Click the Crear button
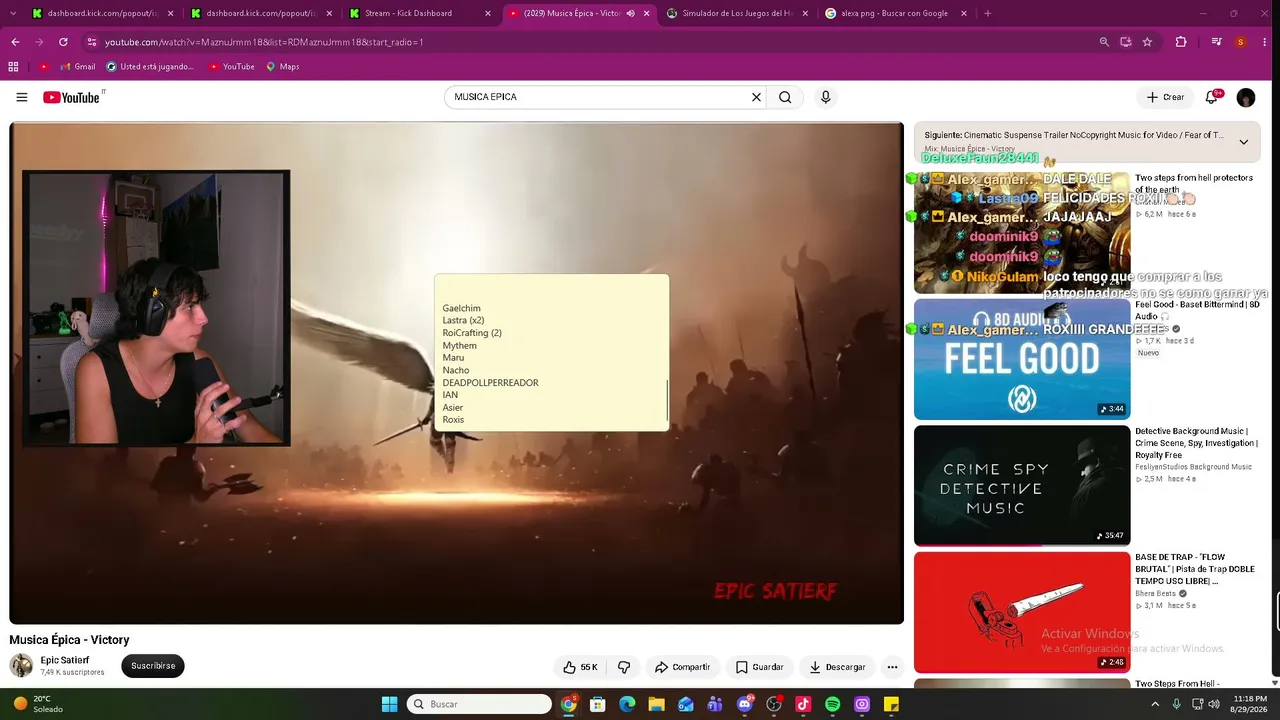The image size is (1280, 720). [1165, 97]
